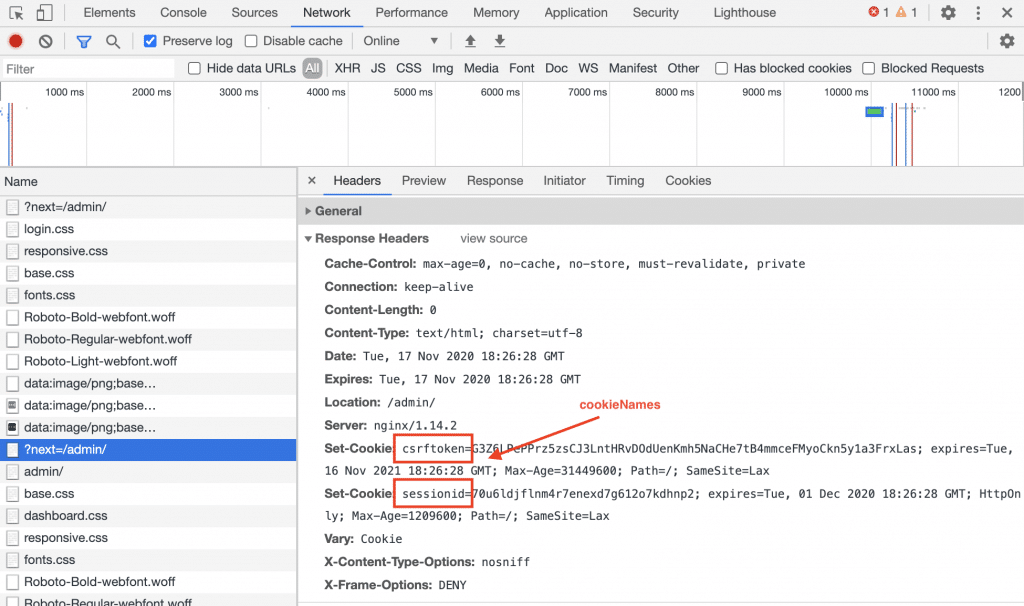Open Network settings gear icon
Viewport: 1024px width, 606px height.
click(x=1007, y=41)
